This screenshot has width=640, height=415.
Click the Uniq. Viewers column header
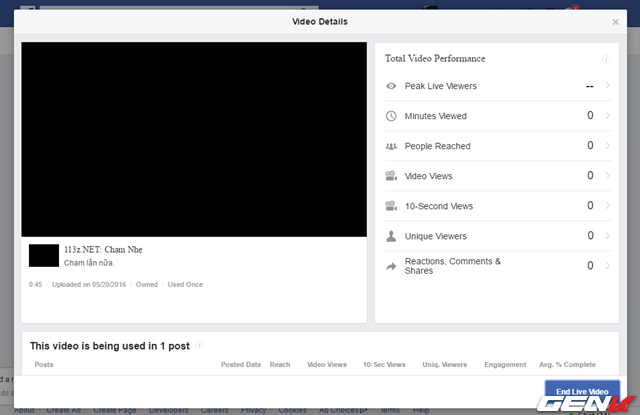[444, 364]
